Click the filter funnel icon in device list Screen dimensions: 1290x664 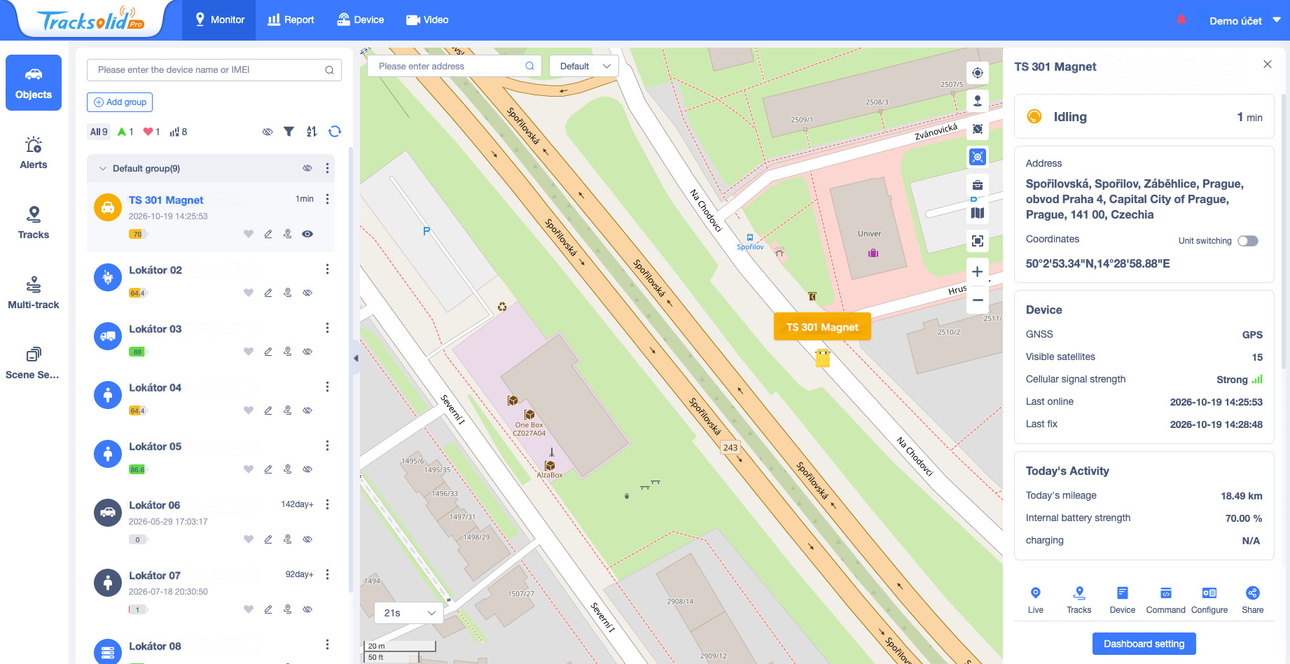click(x=289, y=131)
